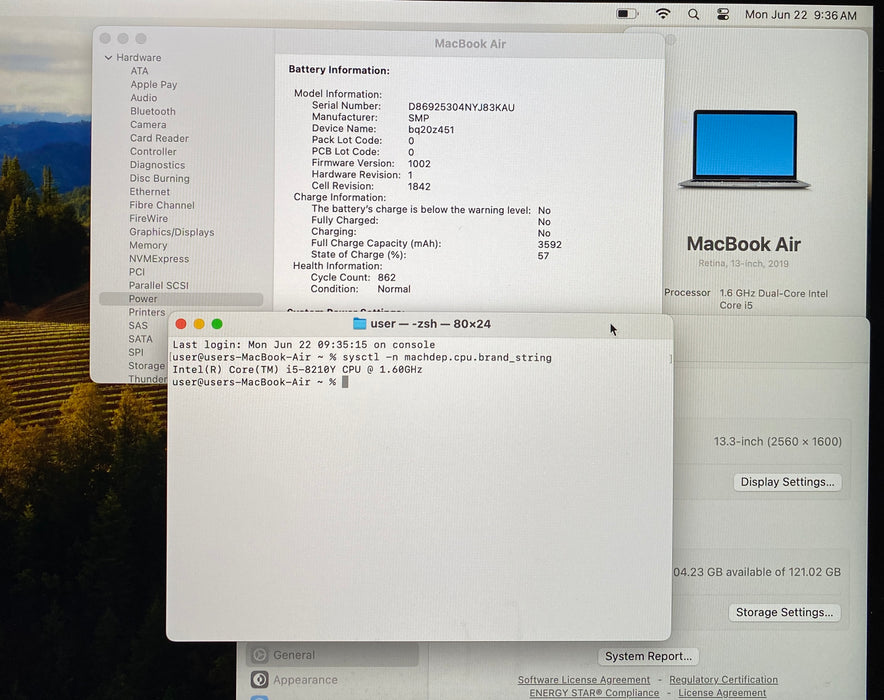This screenshot has width=884, height=700.
Task: Click the Cycle Count value 862
Action: pos(387,277)
